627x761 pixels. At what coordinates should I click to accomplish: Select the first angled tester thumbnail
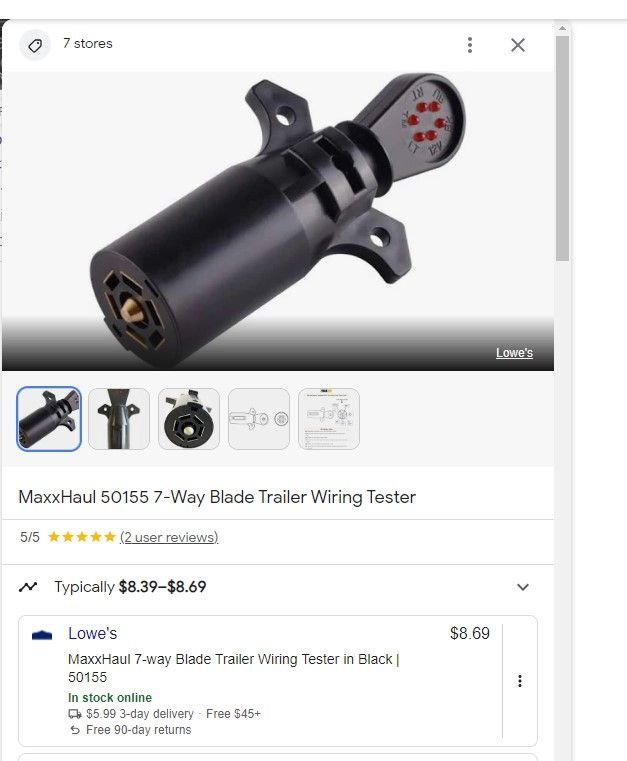[x=49, y=419]
